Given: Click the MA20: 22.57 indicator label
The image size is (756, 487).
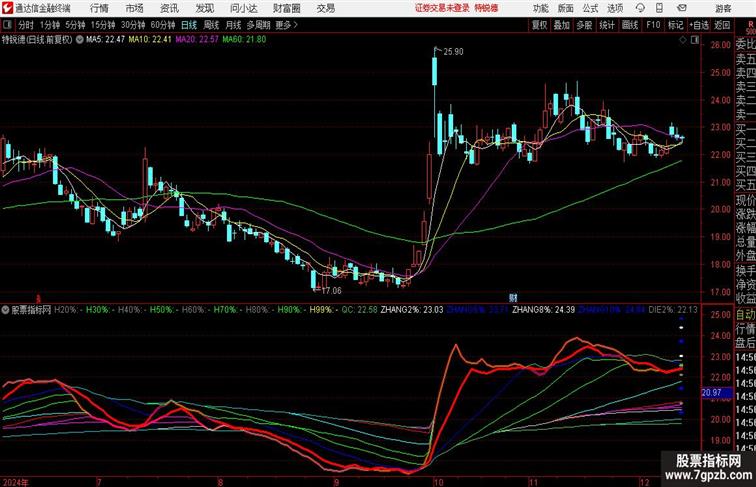Looking at the screenshot, I should coord(197,40).
